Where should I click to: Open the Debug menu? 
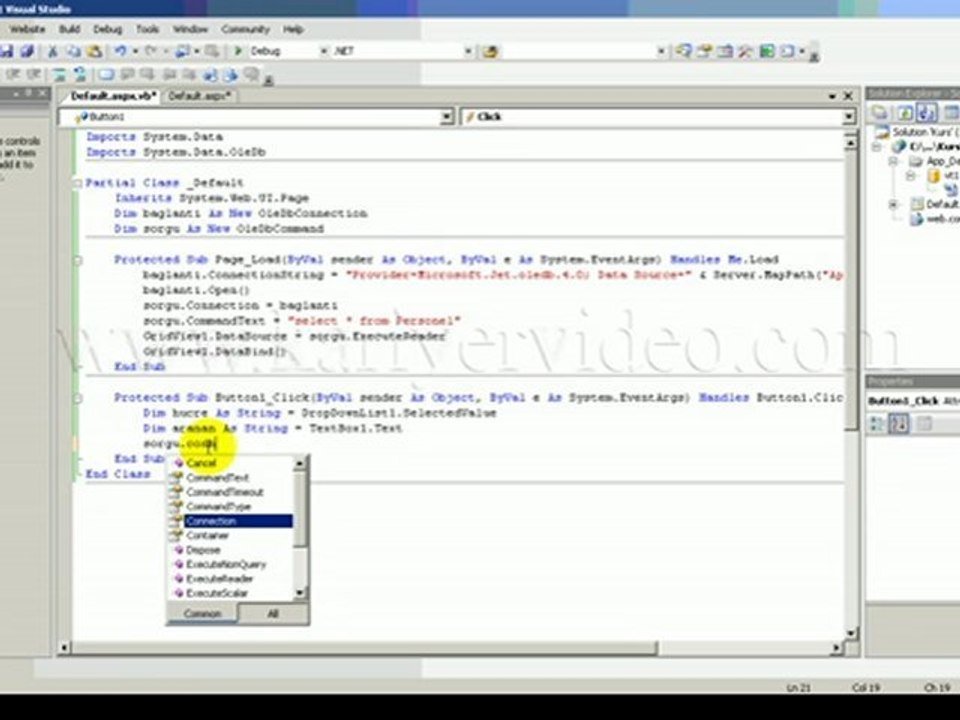(107, 29)
